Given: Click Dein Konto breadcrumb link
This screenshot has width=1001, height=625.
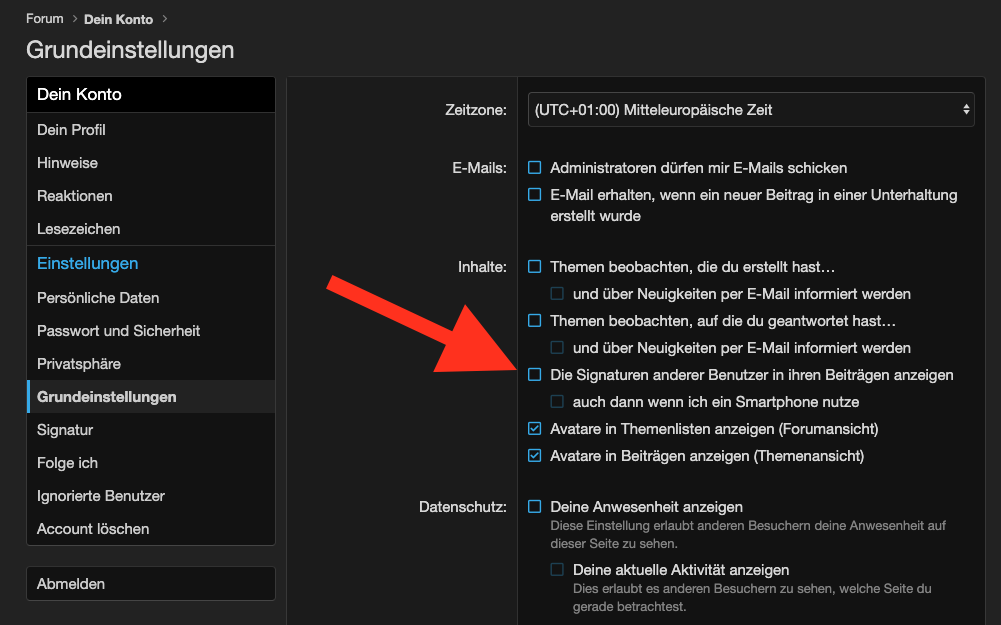Looking at the screenshot, I should (118, 19).
